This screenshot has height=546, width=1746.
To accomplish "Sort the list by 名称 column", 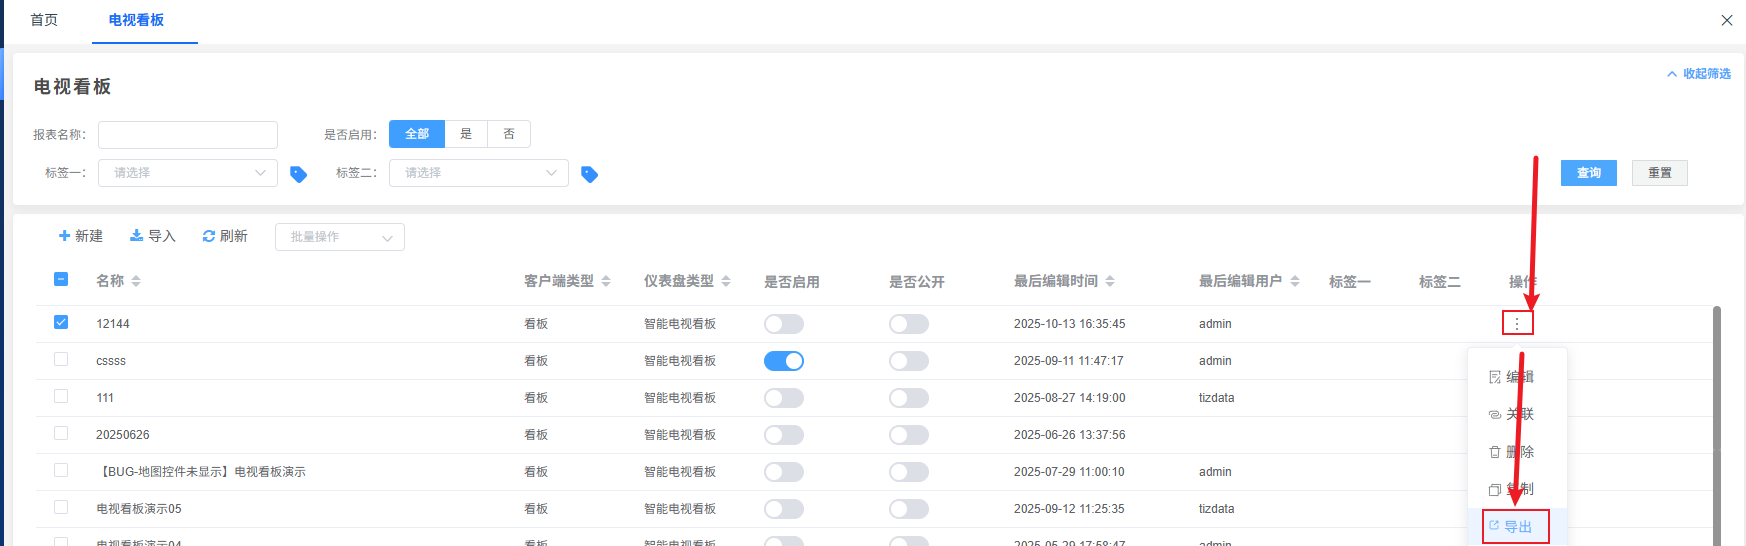I will 136,281.
